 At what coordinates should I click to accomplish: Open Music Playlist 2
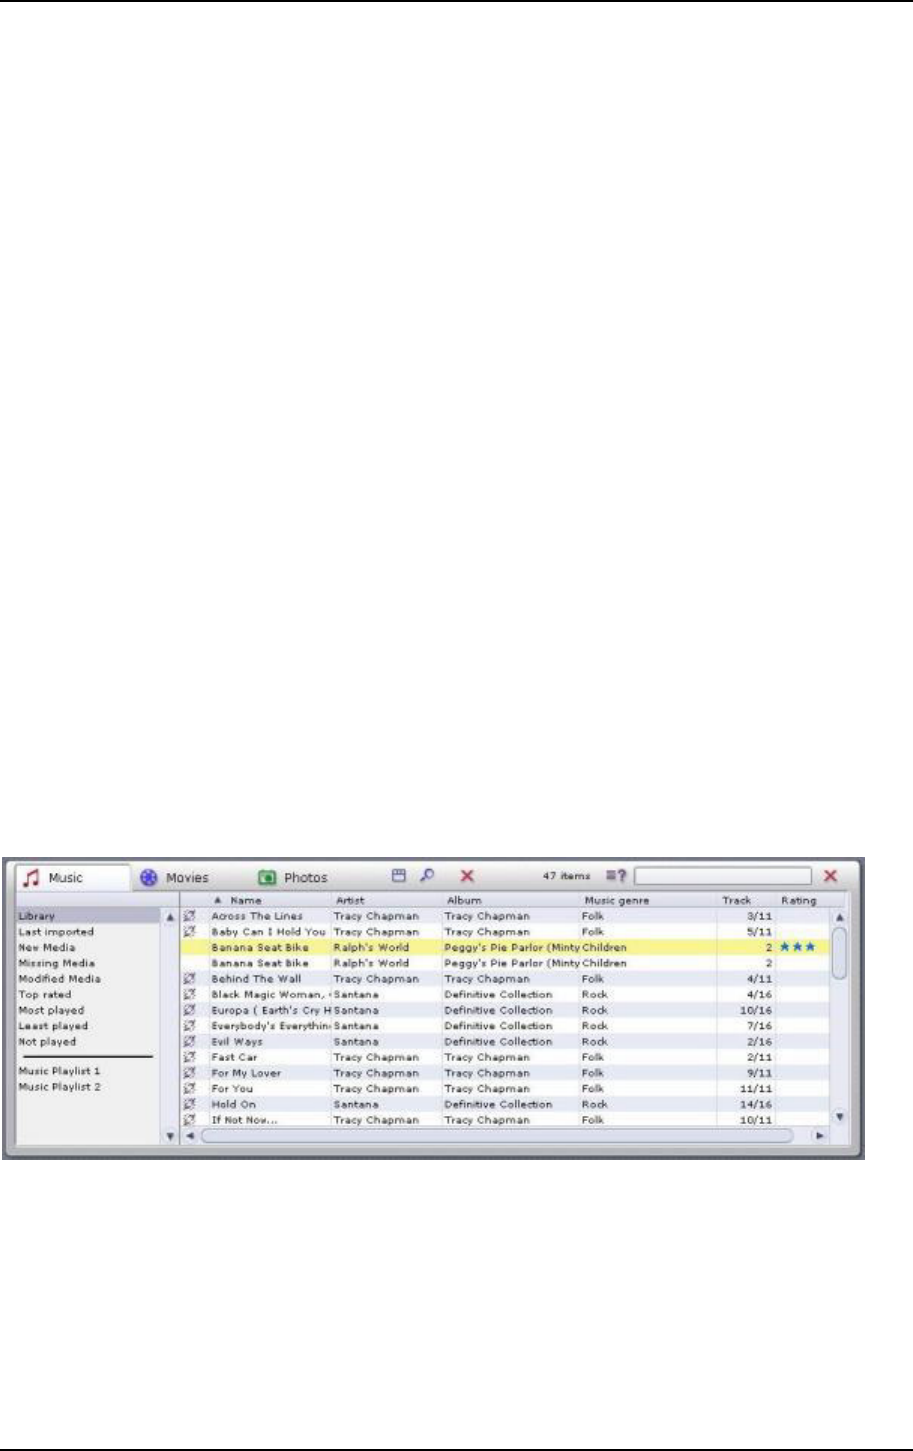60,1086
